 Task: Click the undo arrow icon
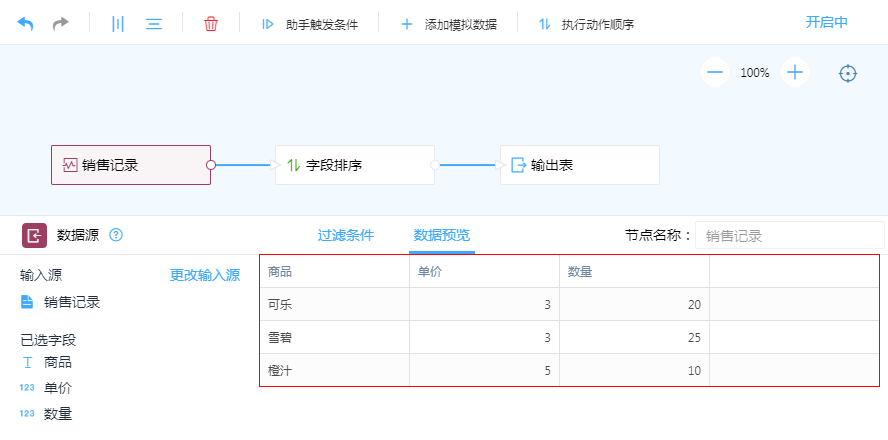(x=25, y=23)
